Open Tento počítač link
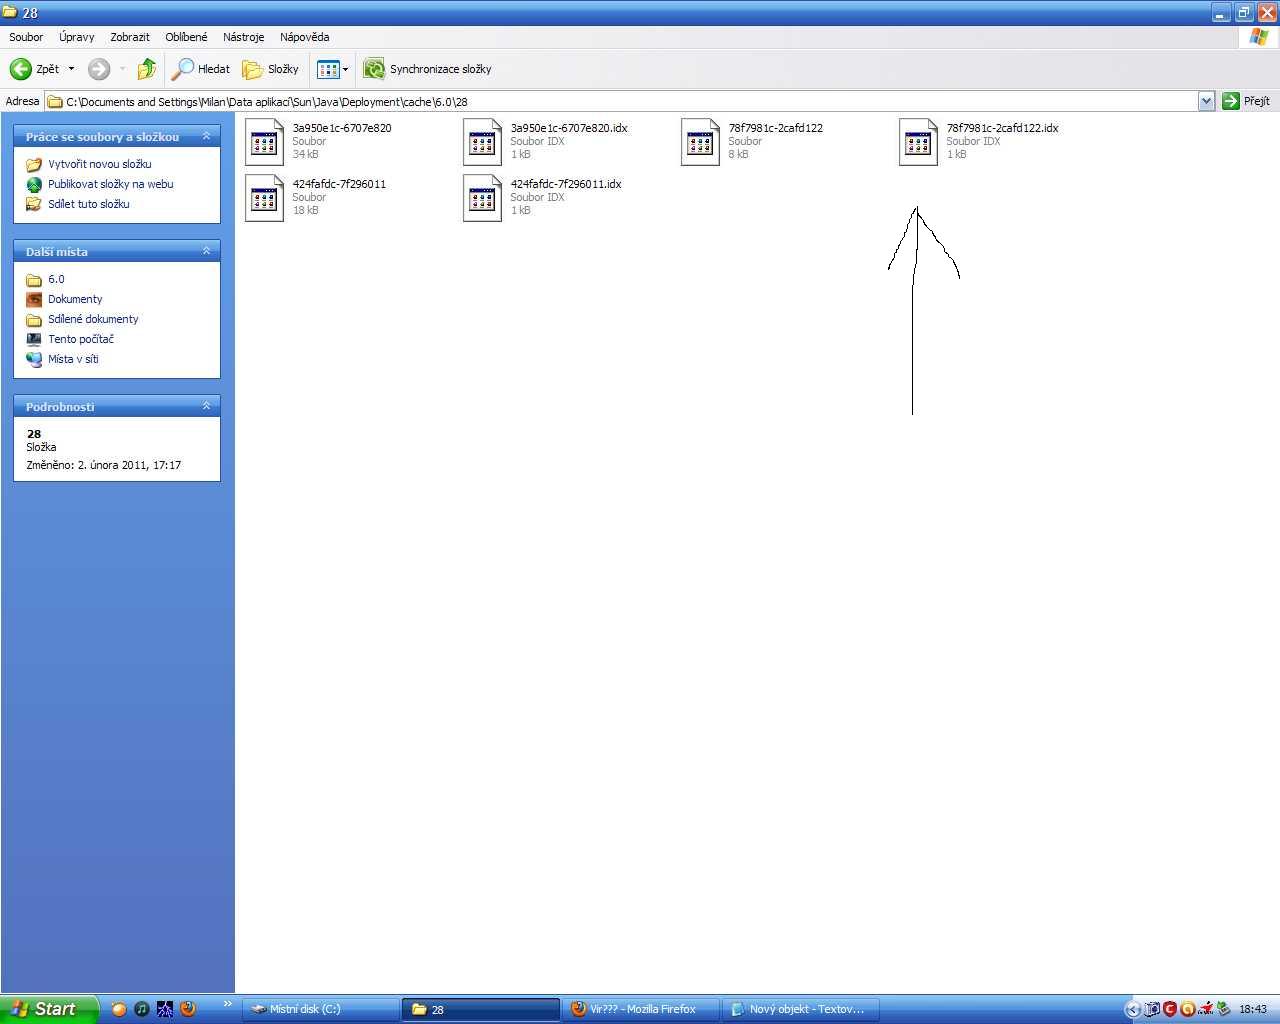Image resolution: width=1280 pixels, height=1024 pixels. point(81,339)
